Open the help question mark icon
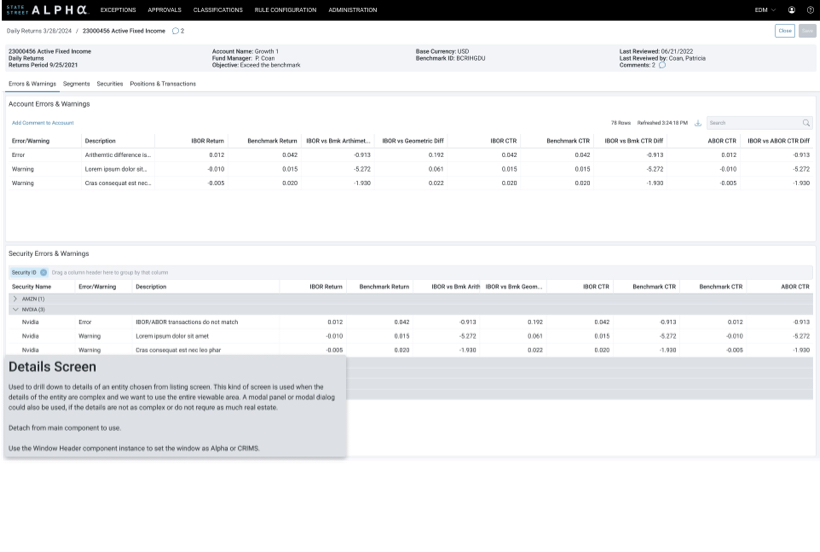Screen dimensions: 820x552 [x=810, y=10]
